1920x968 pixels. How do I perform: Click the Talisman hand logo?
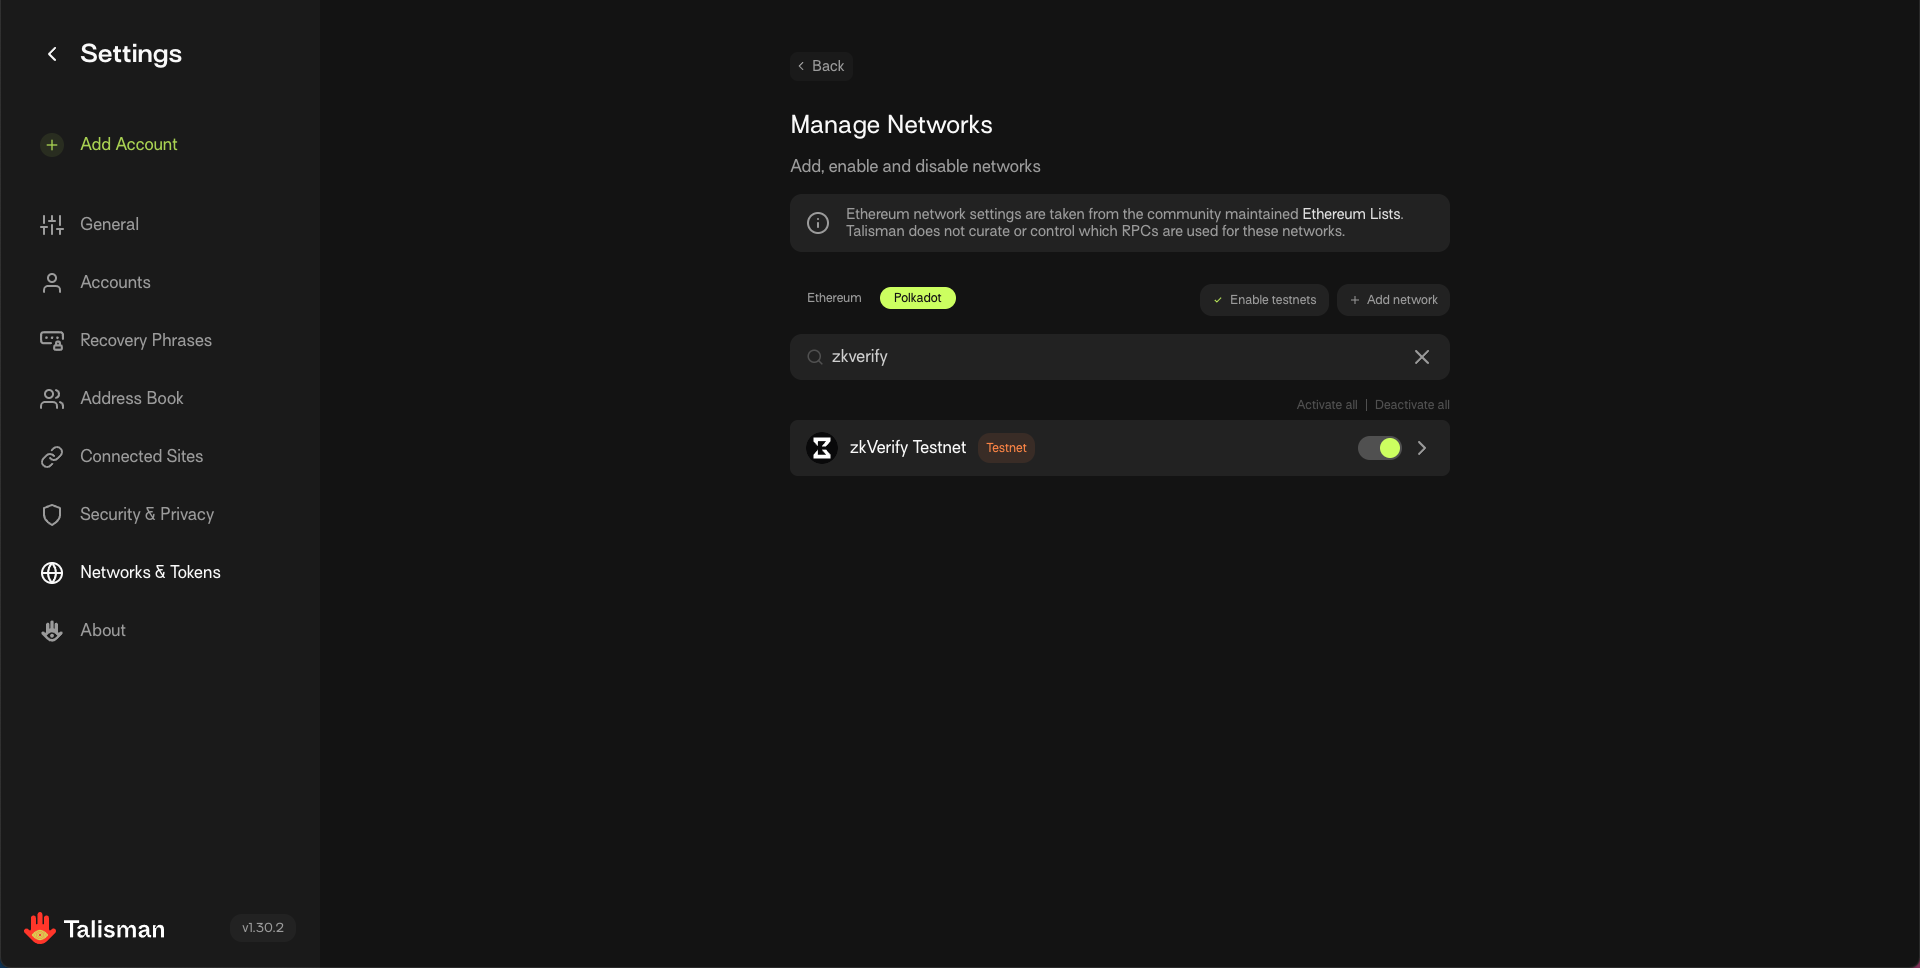pos(40,929)
